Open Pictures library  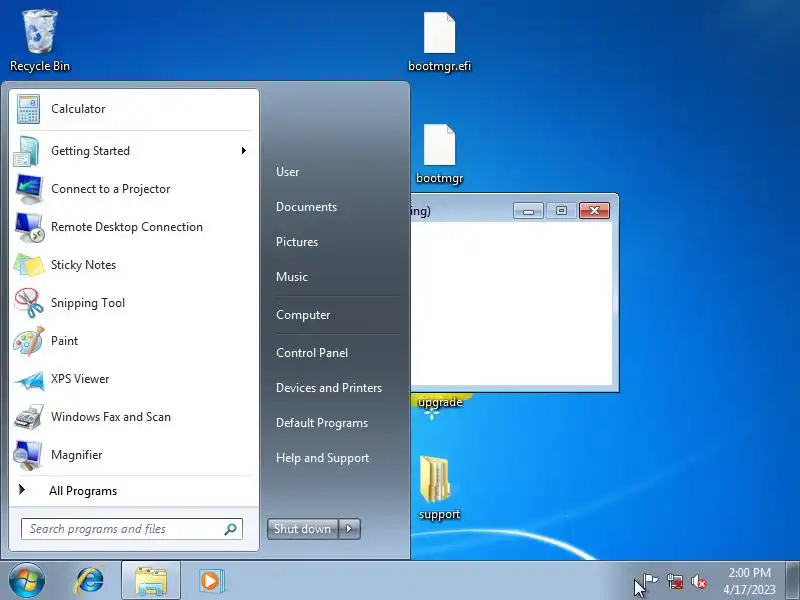point(297,242)
